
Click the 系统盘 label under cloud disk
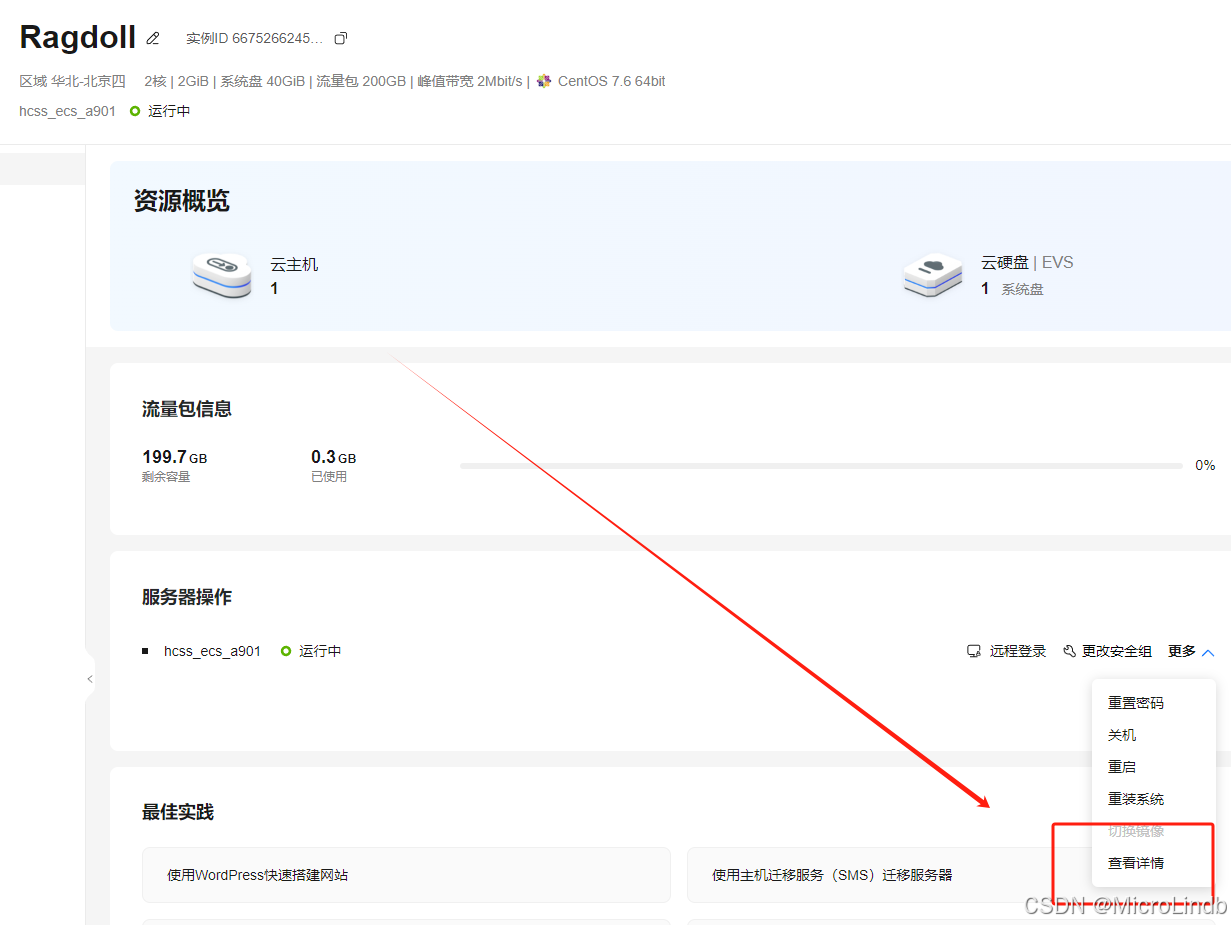[x=1022, y=289]
